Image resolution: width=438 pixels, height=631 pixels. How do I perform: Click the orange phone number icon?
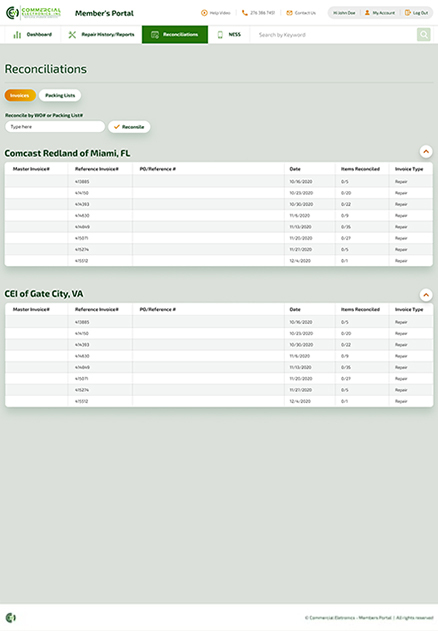244,13
